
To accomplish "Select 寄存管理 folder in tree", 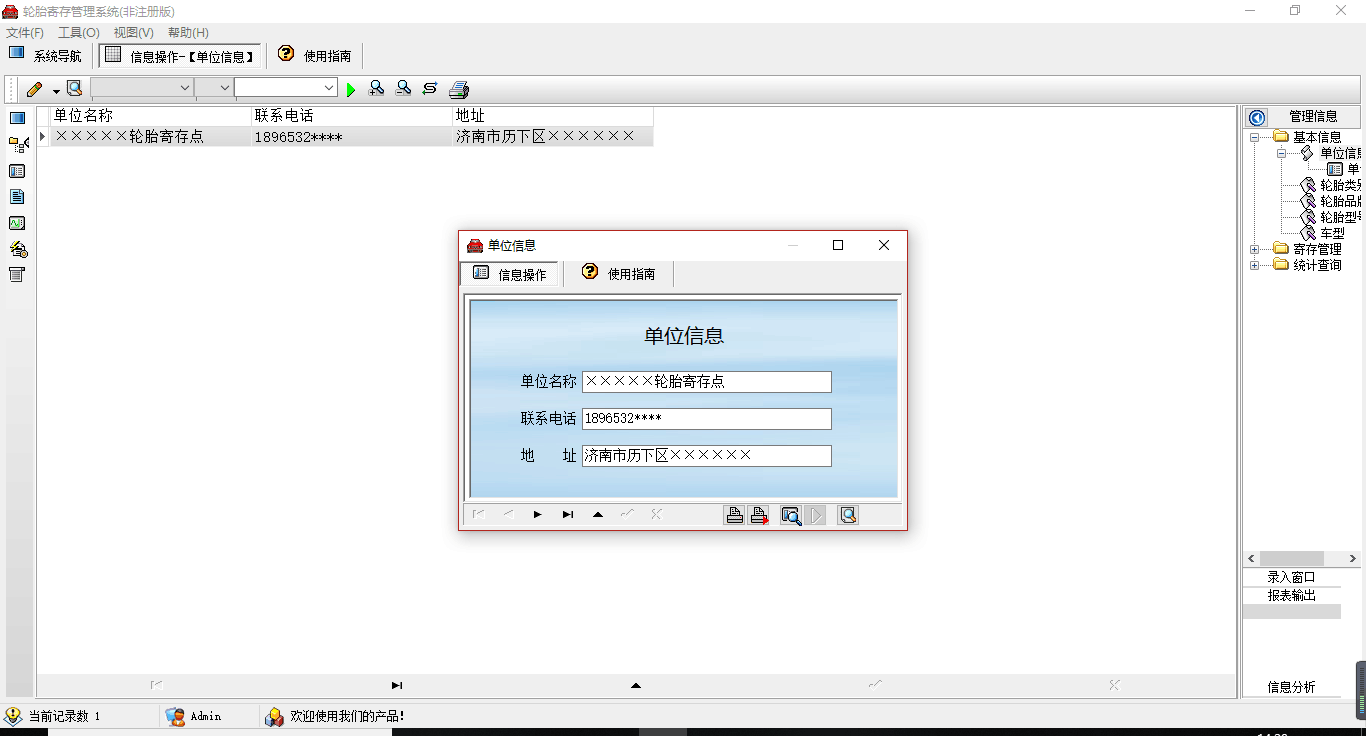I will click(x=1317, y=249).
